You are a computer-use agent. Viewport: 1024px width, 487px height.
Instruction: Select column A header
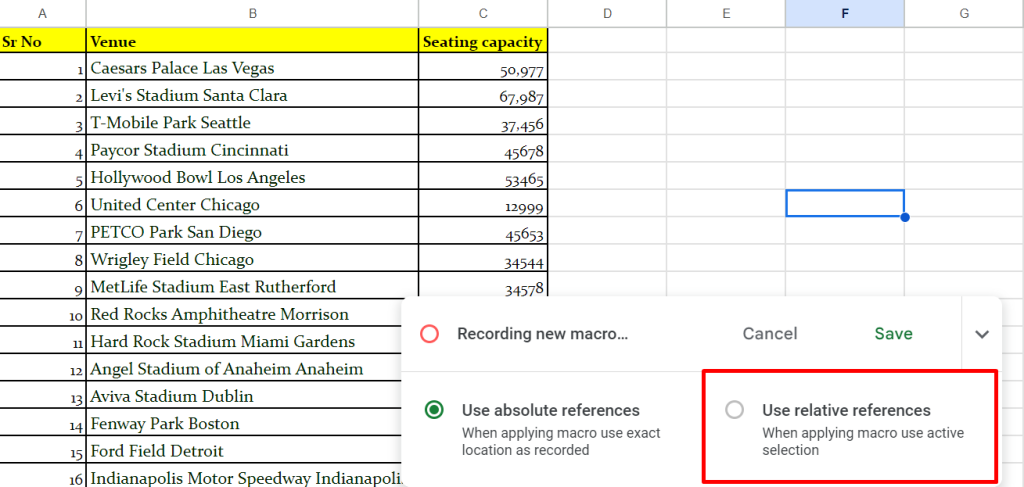pos(42,13)
